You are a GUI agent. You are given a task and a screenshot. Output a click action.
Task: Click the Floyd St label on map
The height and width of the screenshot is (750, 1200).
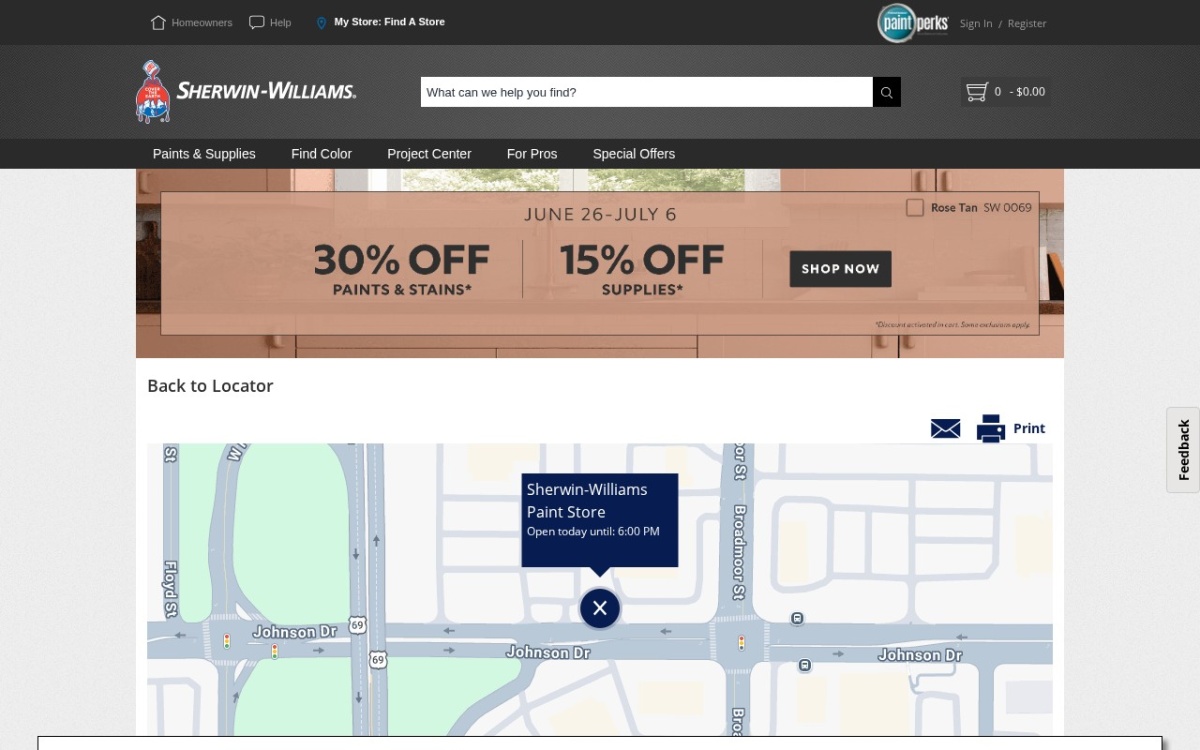[x=171, y=588]
